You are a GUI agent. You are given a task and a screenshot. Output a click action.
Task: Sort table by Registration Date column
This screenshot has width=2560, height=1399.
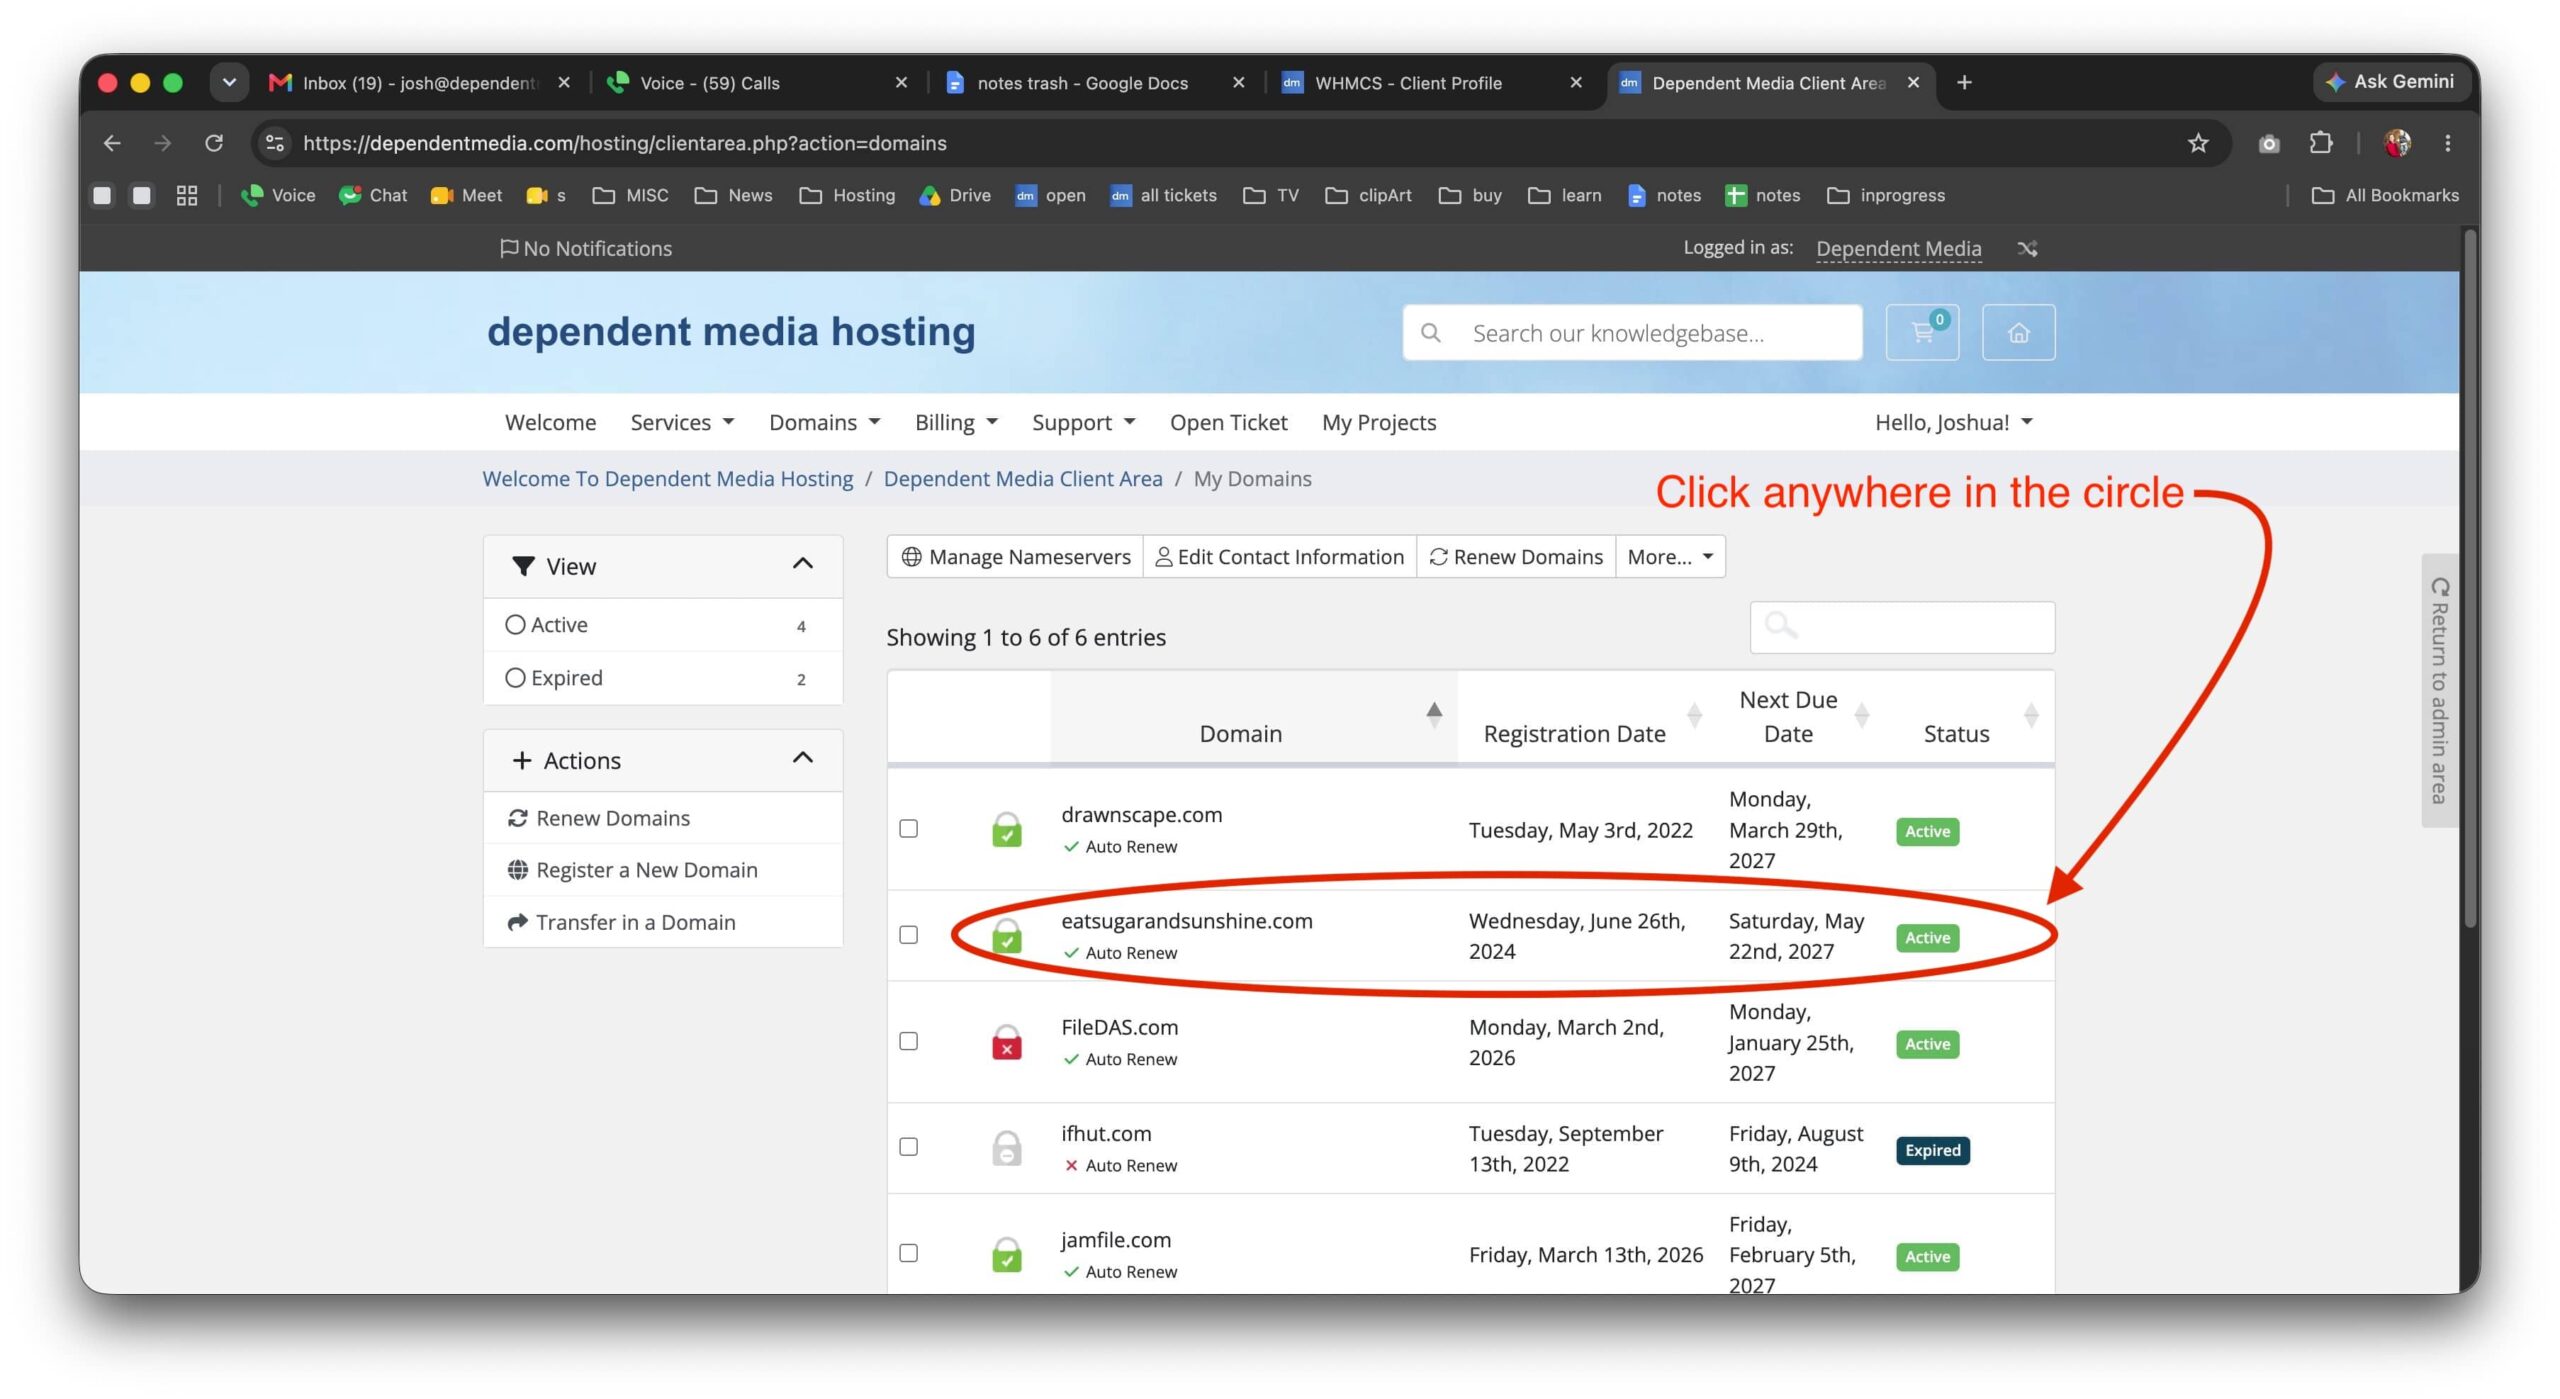pyautogui.click(x=1586, y=717)
